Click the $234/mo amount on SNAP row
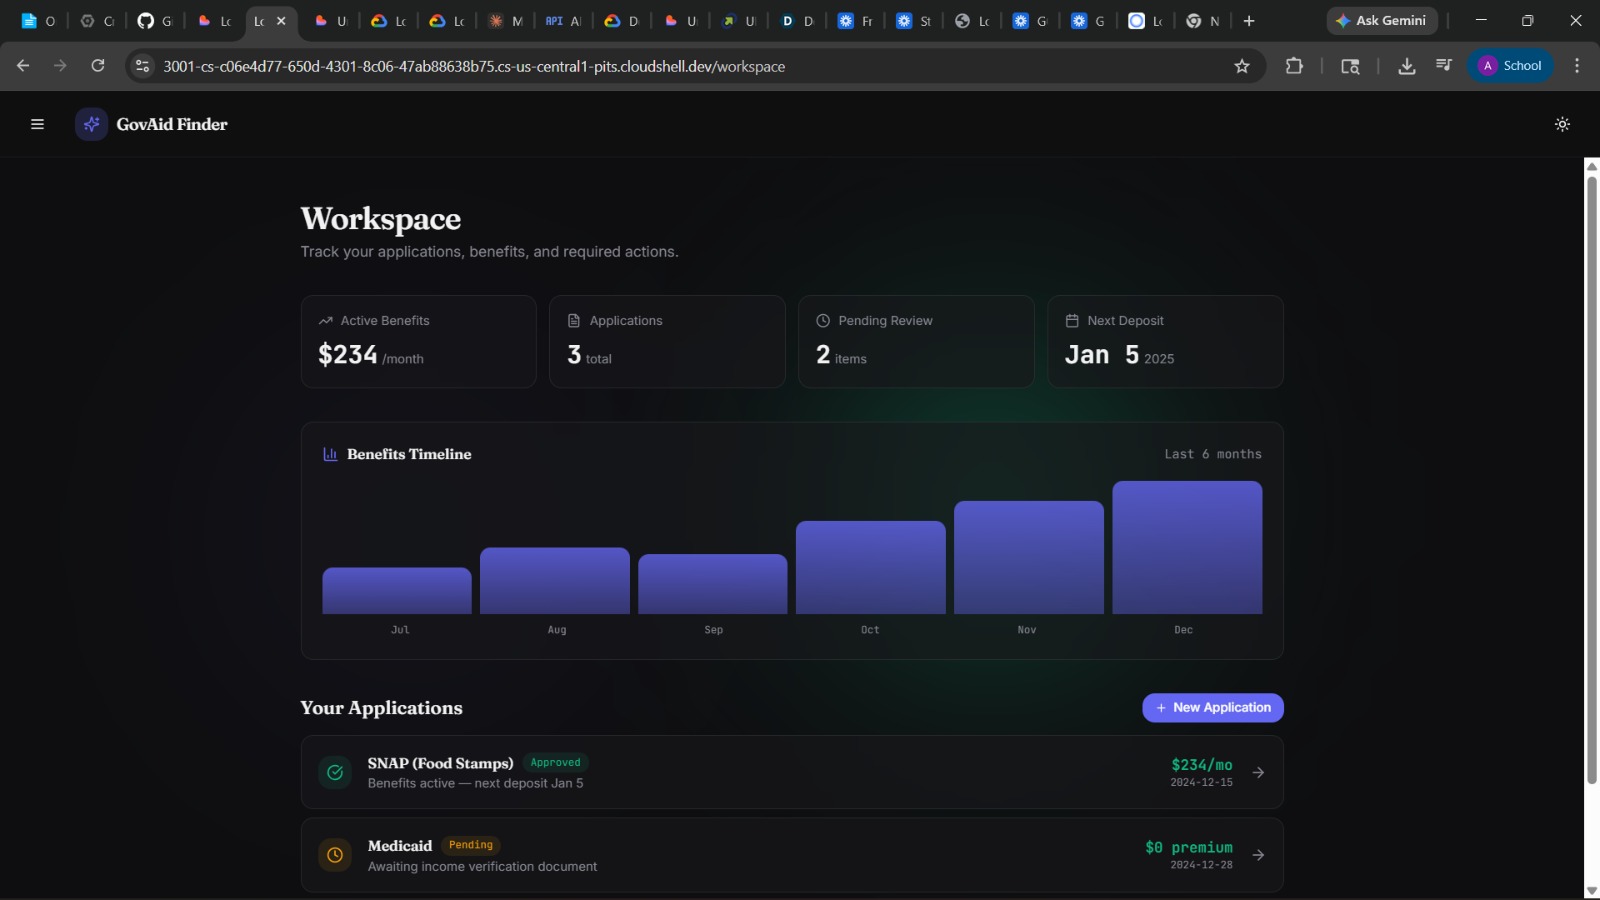The width and height of the screenshot is (1600, 900). coord(1202,765)
